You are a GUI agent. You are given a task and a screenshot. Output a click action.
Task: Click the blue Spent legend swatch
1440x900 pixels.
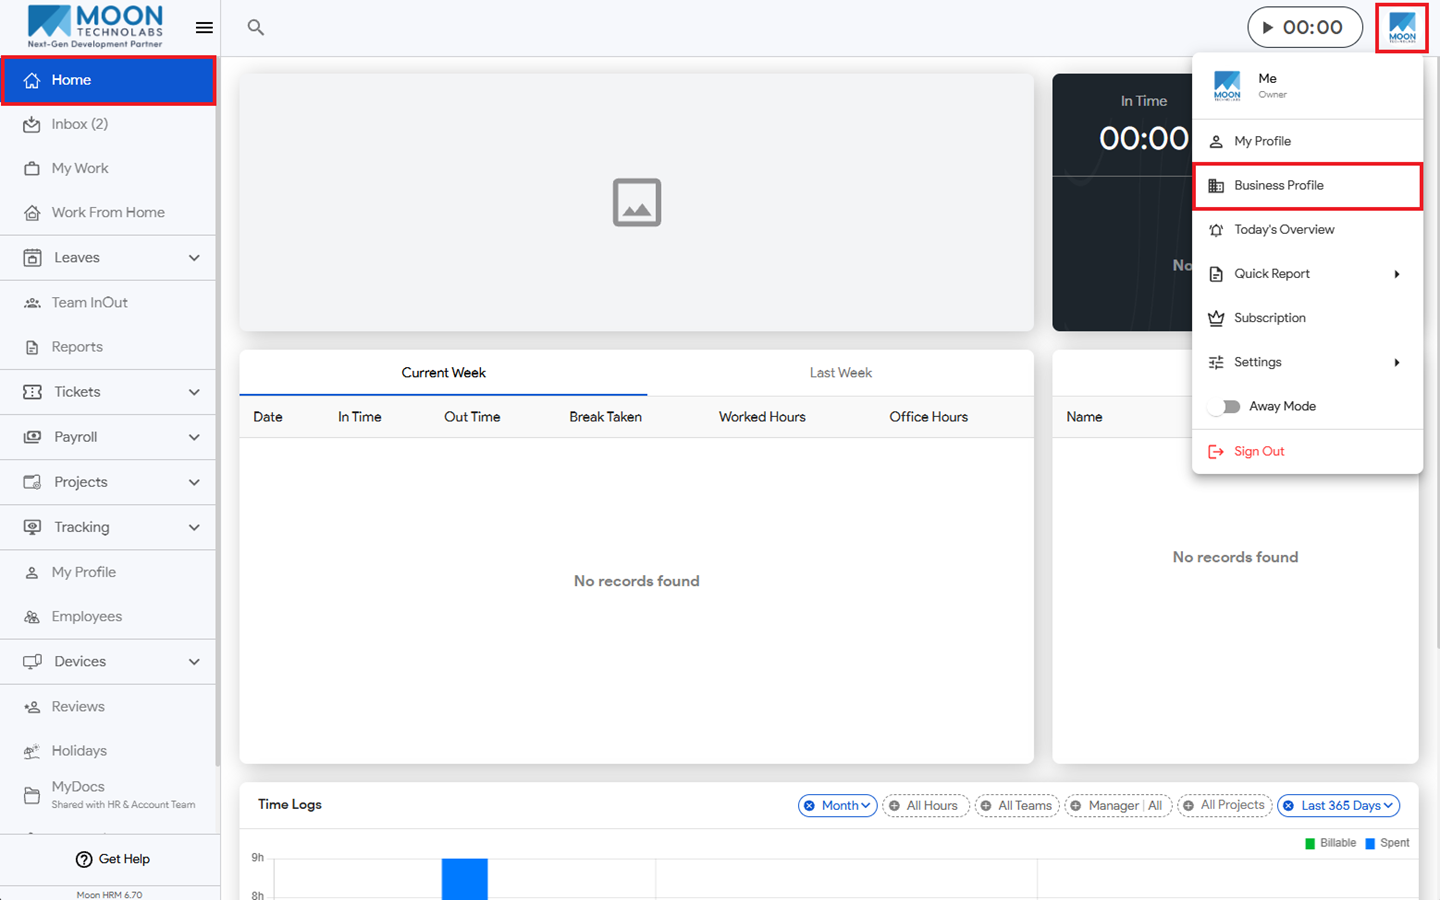click(x=1370, y=844)
